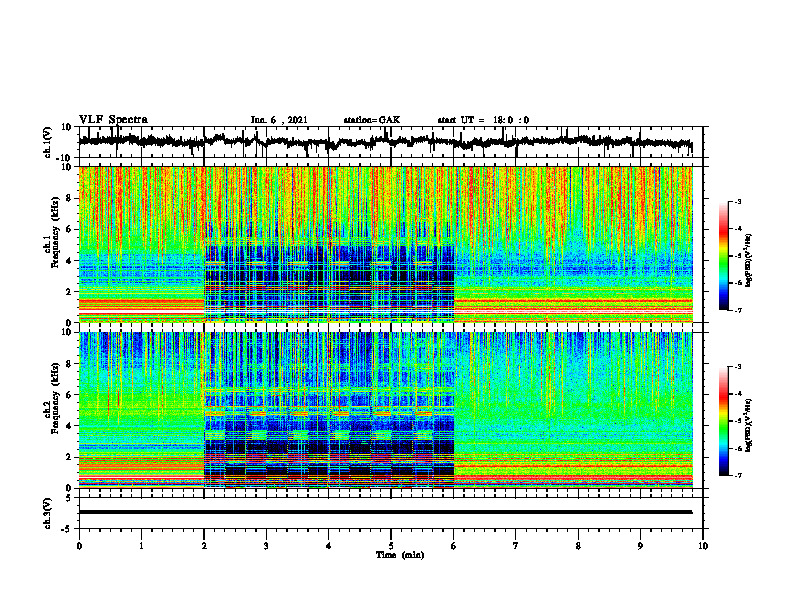Click the "9" tick on the time axis
This screenshot has height=612, width=792.
click(x=640, y=546)
